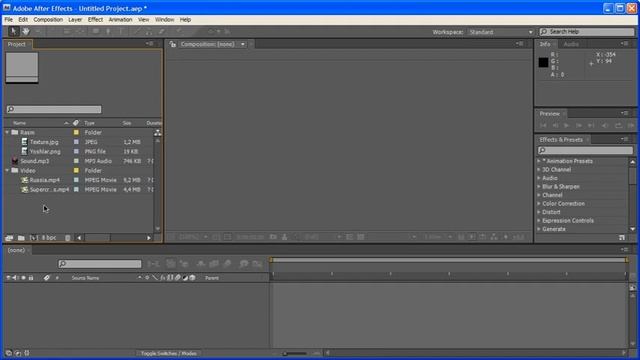Click the third timeline bottom-left icon
Viewport: 640px width, 360px height.
(x=27, y=353)
